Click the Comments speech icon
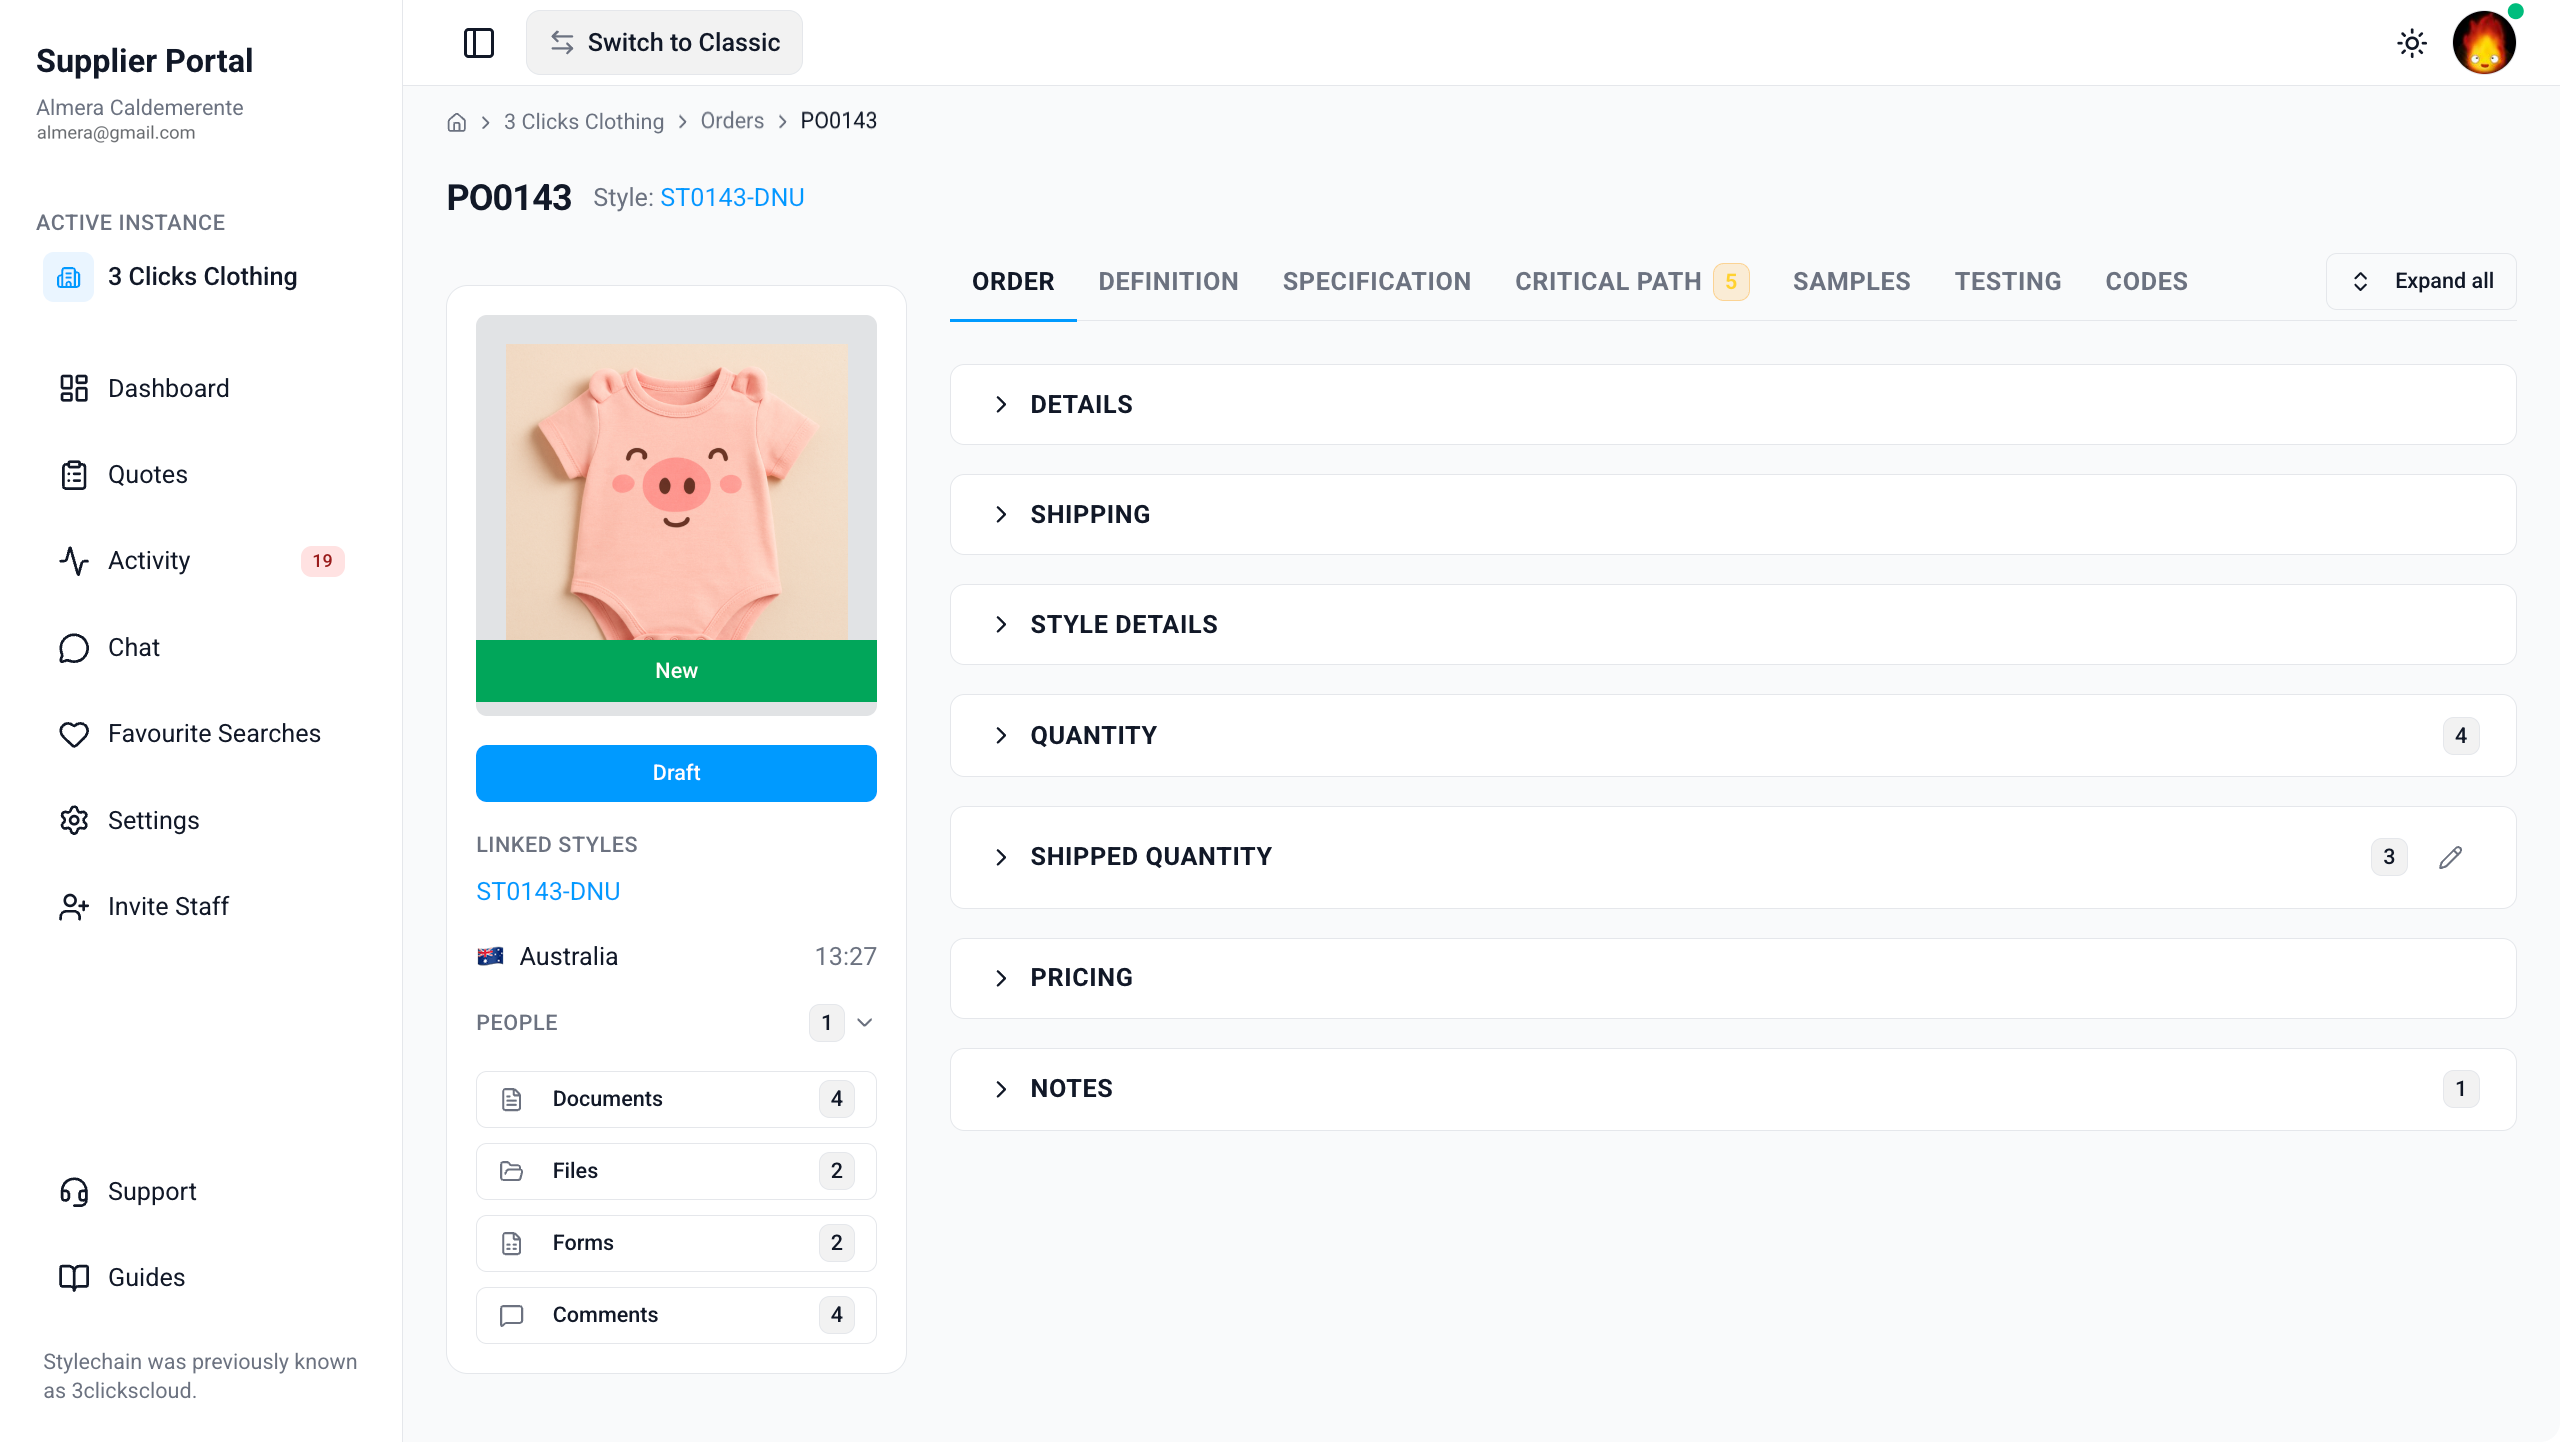Image resolution: width=2560 pixels, height=1442 pixels. click(512, 1315)
